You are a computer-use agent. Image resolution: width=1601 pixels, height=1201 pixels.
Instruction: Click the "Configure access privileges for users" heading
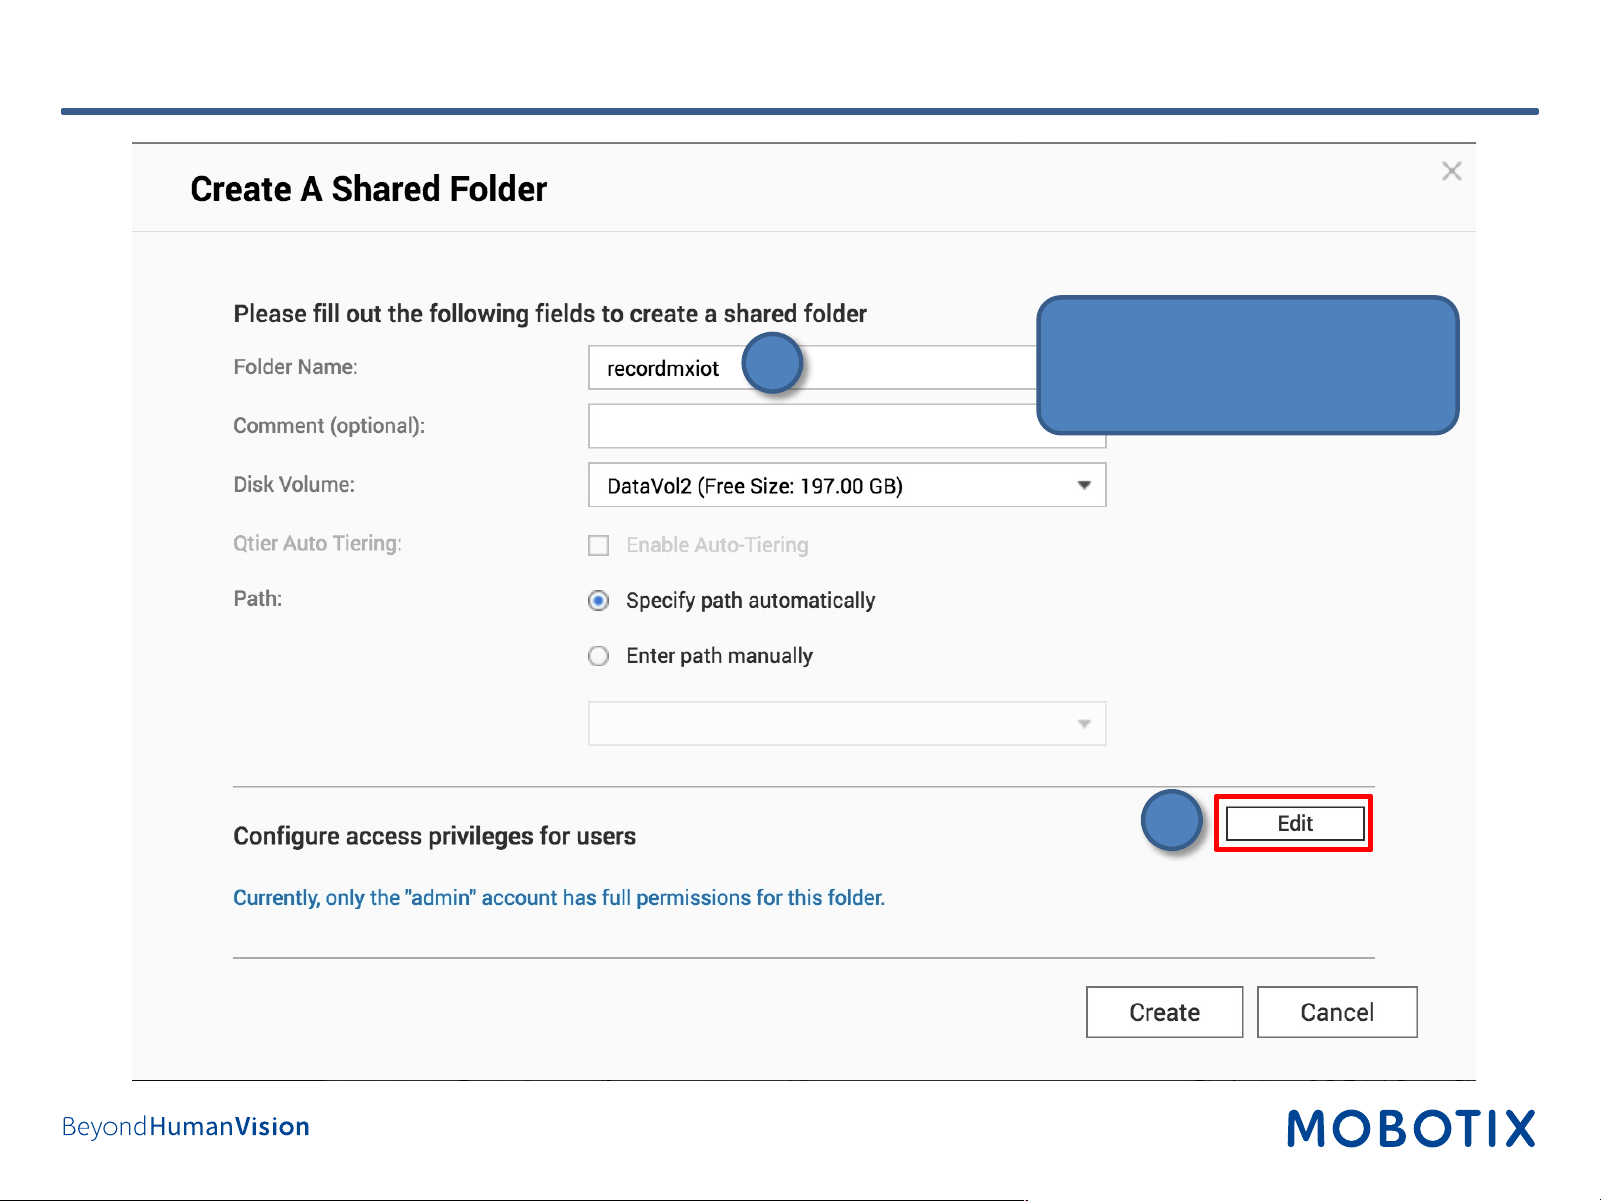point(435,836)
